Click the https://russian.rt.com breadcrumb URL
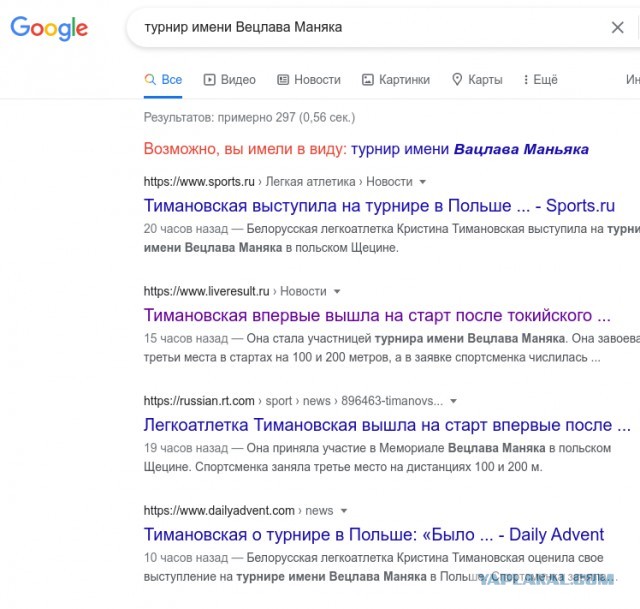This screenshot has width=640, height=609. pyautogui.click(x=199, y=401)
